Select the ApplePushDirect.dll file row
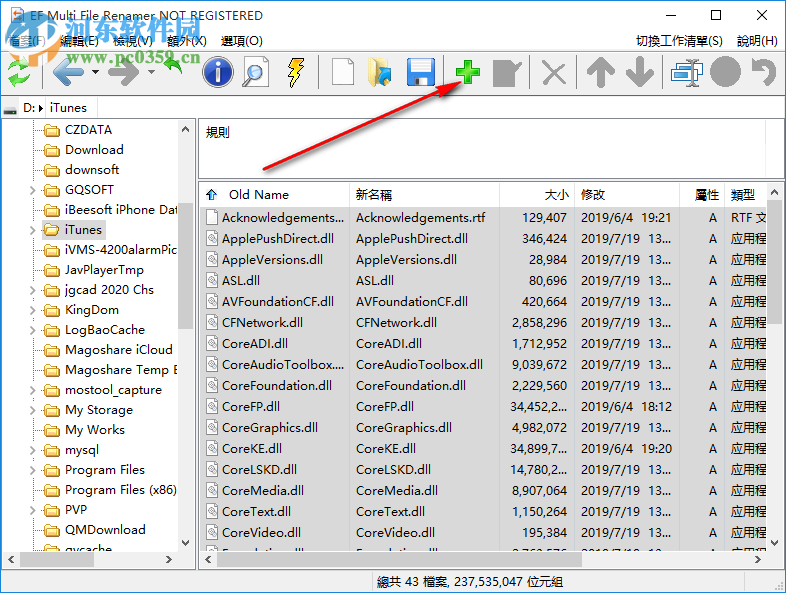786x593 pixels. coord(483,239)
